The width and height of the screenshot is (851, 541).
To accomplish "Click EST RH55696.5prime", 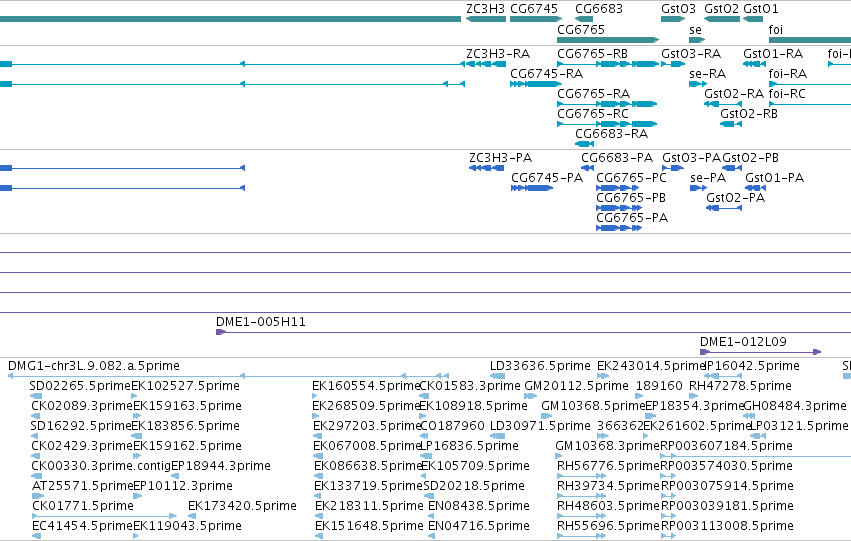I will [x=581, y=536].
